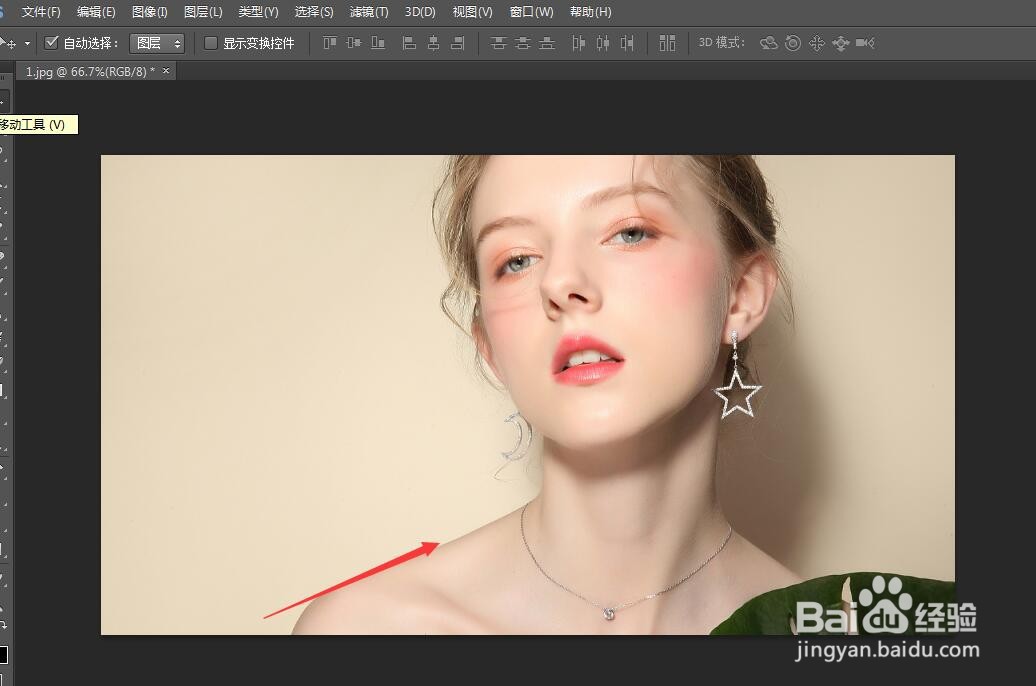Open the 选择(S) menu
1036x686 pixels.
314,12
